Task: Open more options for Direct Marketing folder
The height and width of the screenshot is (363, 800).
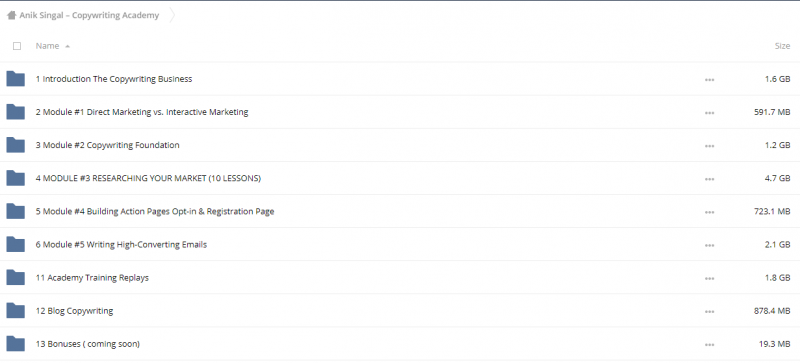Action: pos(709,113)
